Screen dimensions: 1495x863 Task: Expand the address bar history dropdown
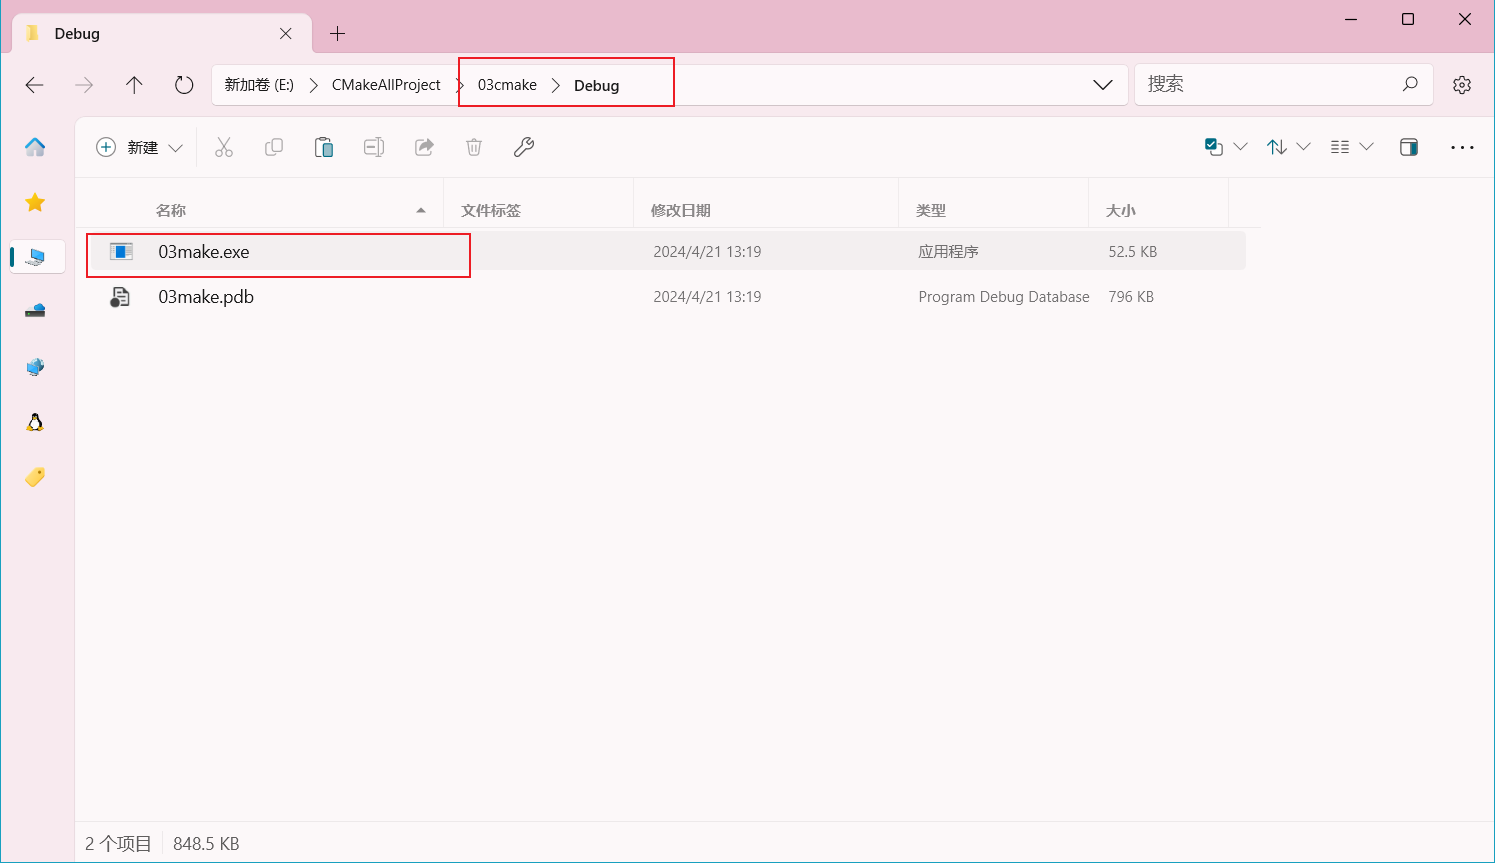pyautogui.click(x=1103, y=85)
